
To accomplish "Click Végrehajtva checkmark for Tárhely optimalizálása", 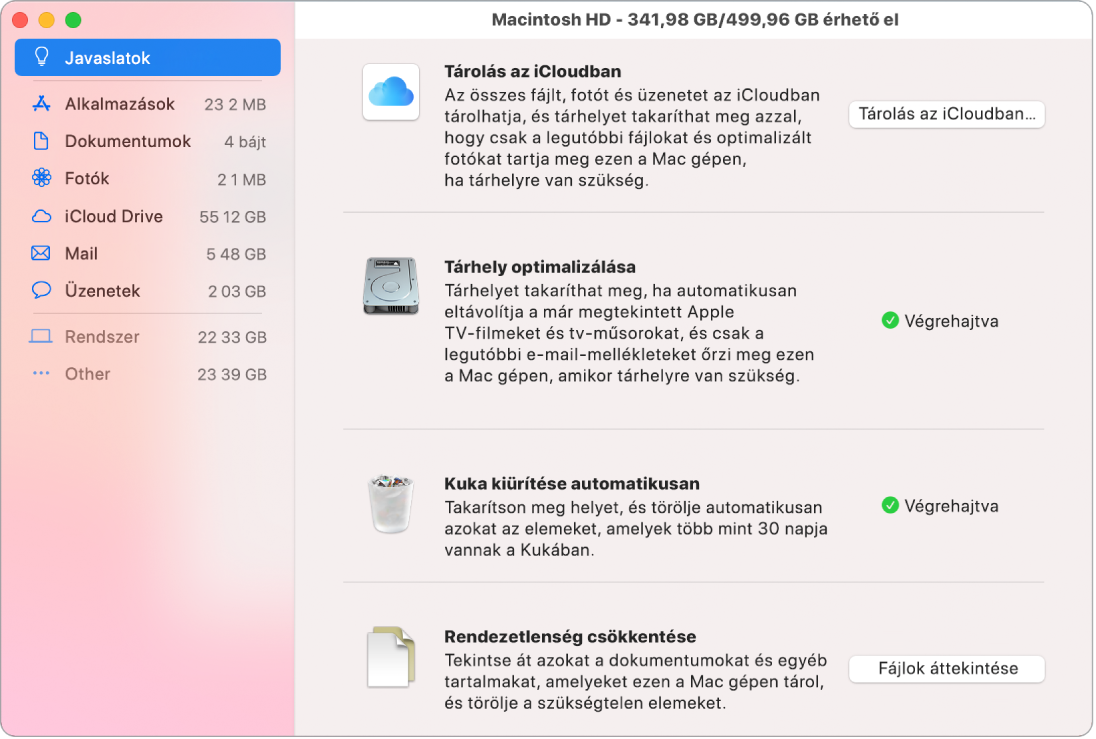I will click(x=891, y=321).
